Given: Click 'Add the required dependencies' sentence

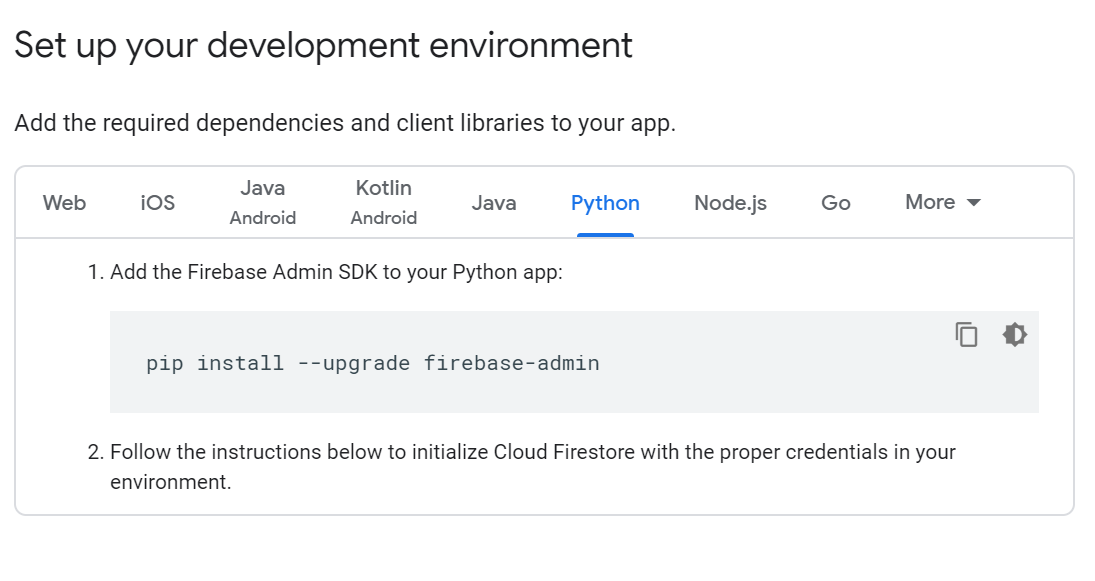Looking at the screenshot, I should tap(345, 123).
